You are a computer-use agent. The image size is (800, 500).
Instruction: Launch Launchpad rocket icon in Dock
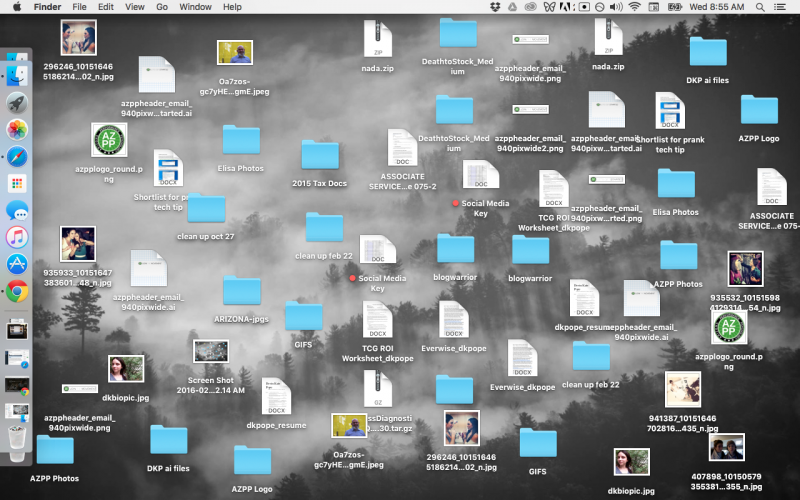17,102
